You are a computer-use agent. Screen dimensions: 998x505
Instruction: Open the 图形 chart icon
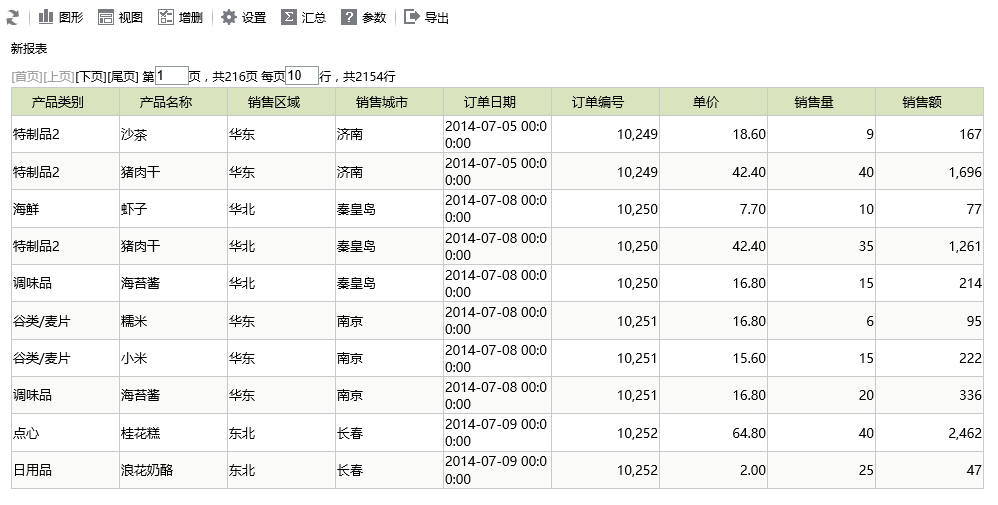[x=46, y=17]
